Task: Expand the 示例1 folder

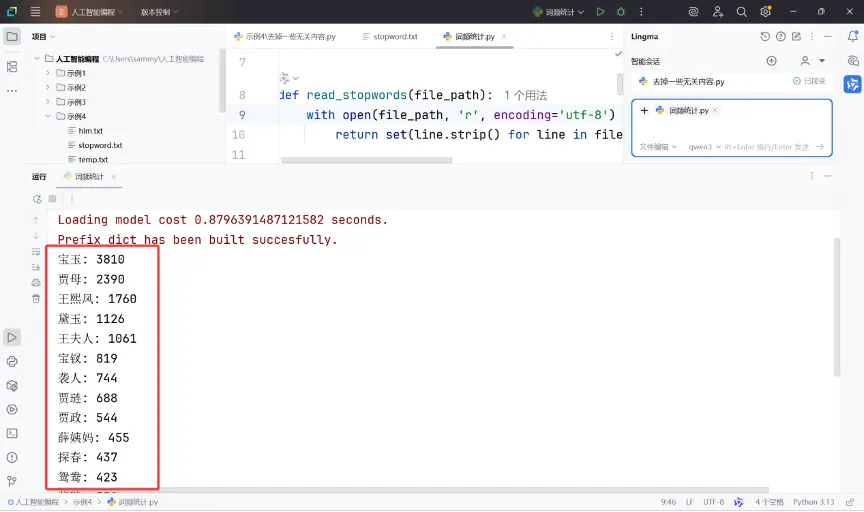Action: point(48,73)
